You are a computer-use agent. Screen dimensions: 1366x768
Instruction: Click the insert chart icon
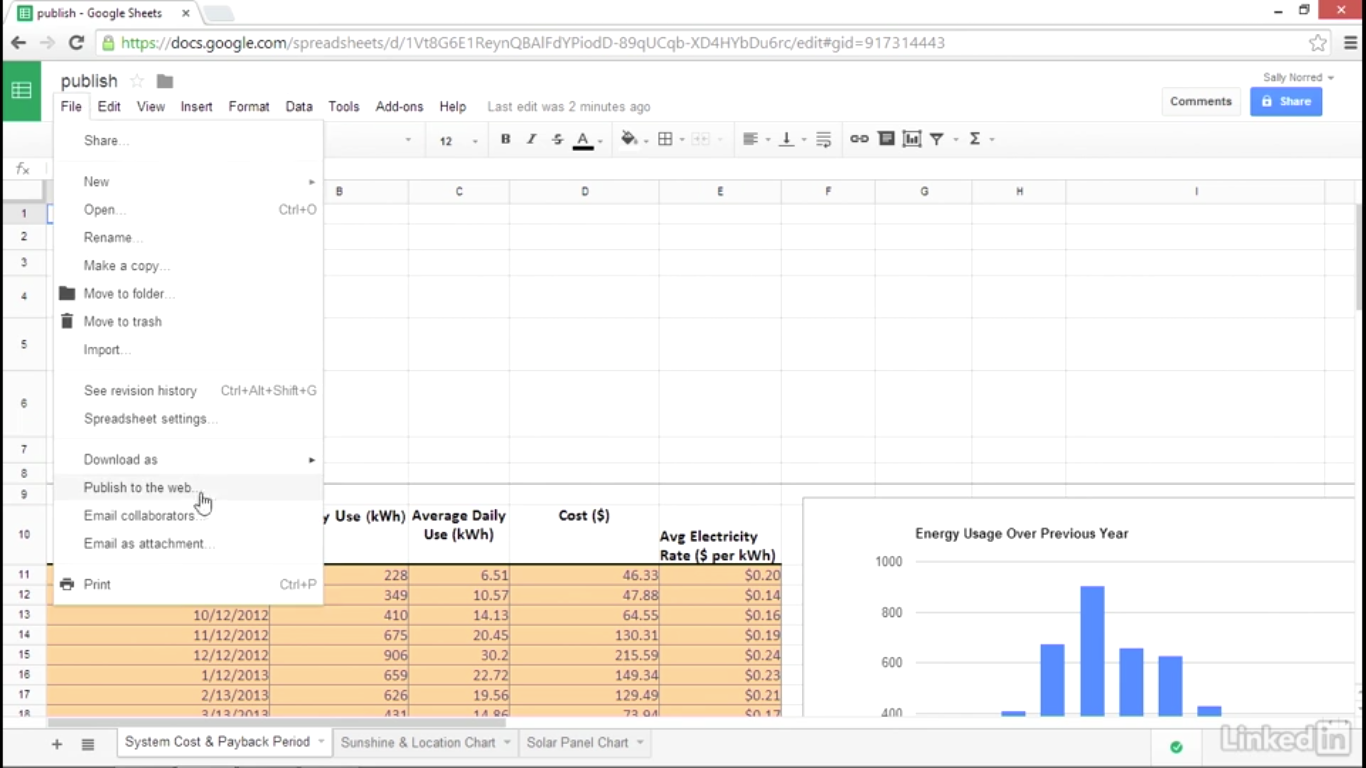[912, 139]
